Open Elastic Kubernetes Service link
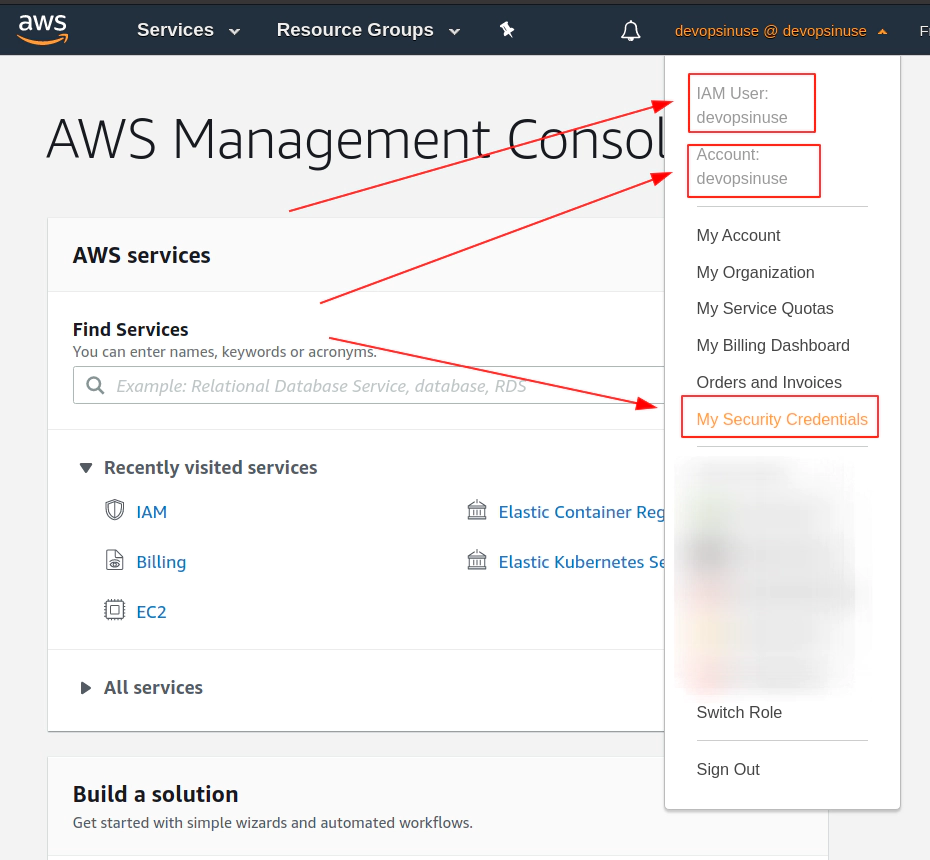The height and width of the screenshot is (860, 930). [581, 562]
